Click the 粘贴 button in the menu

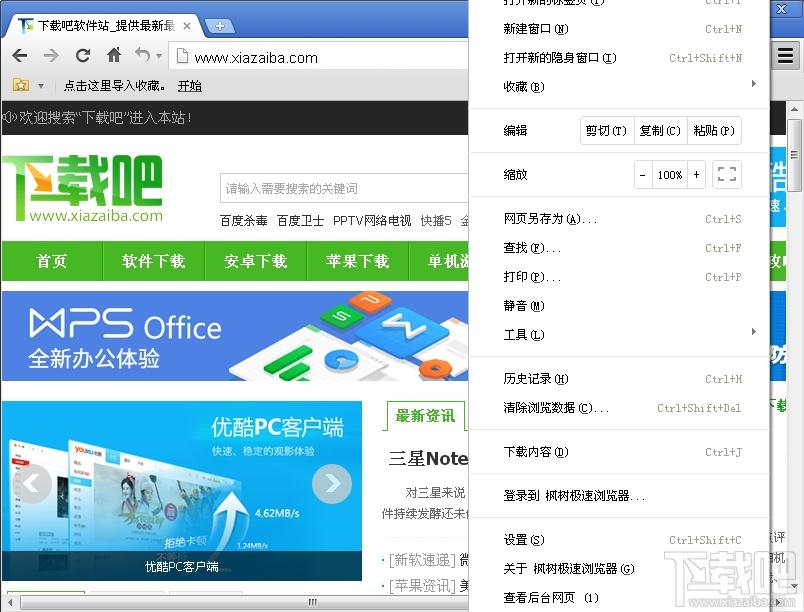(714, 131)
